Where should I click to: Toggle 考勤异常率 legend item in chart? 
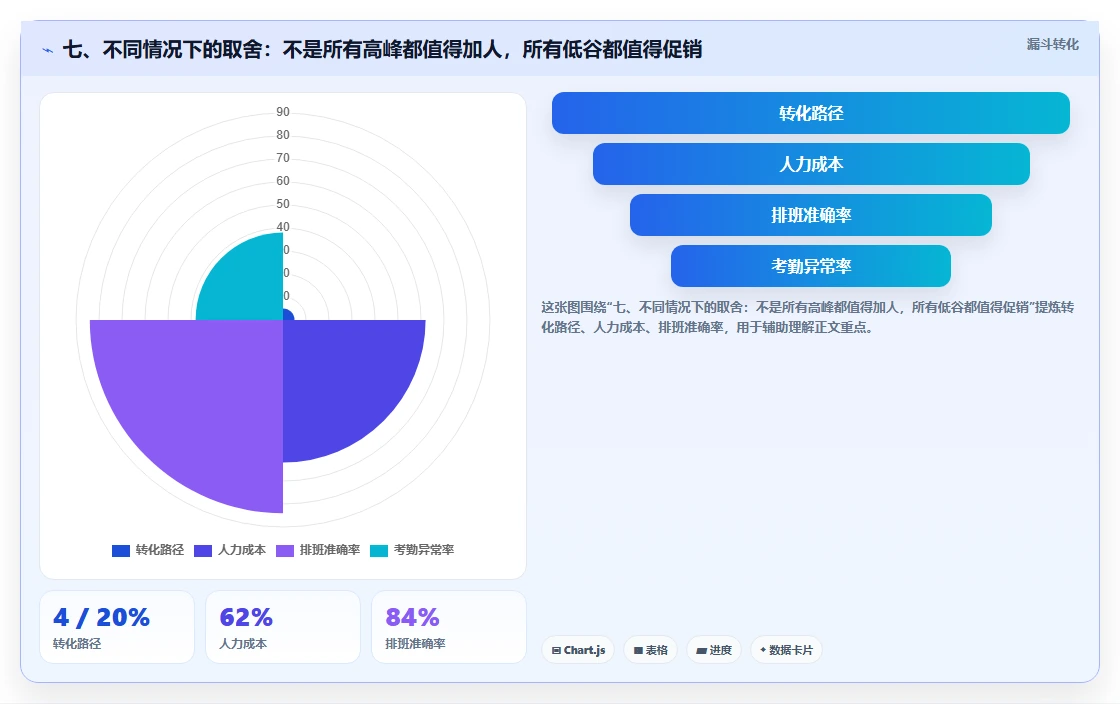click(x=412, y=550)
